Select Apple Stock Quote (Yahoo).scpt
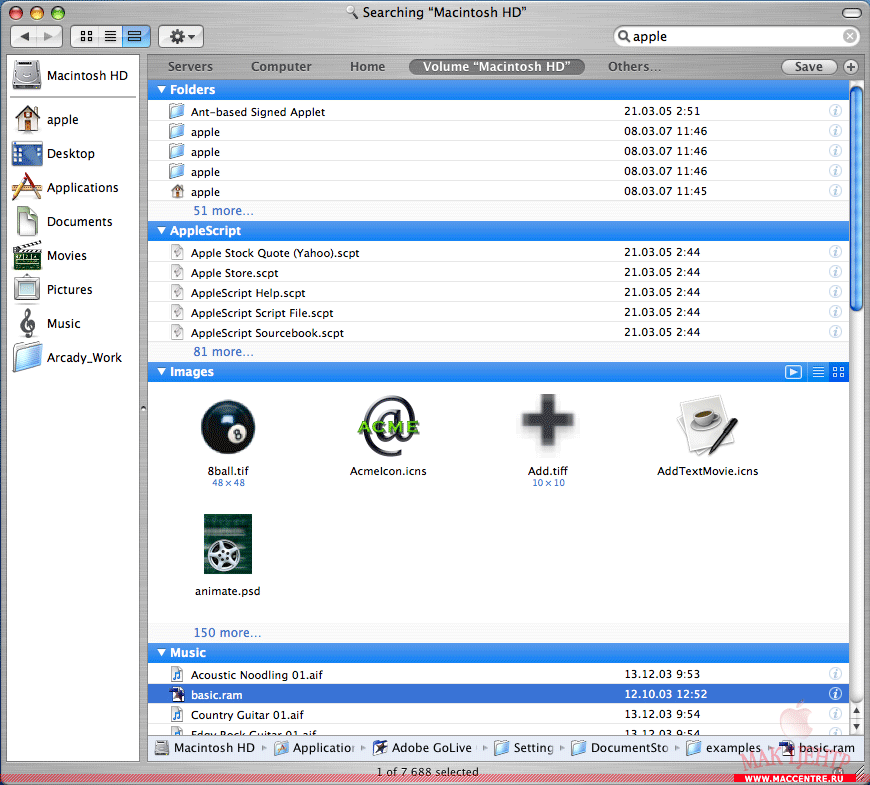The image size is (870, 785). click(498, 252)
